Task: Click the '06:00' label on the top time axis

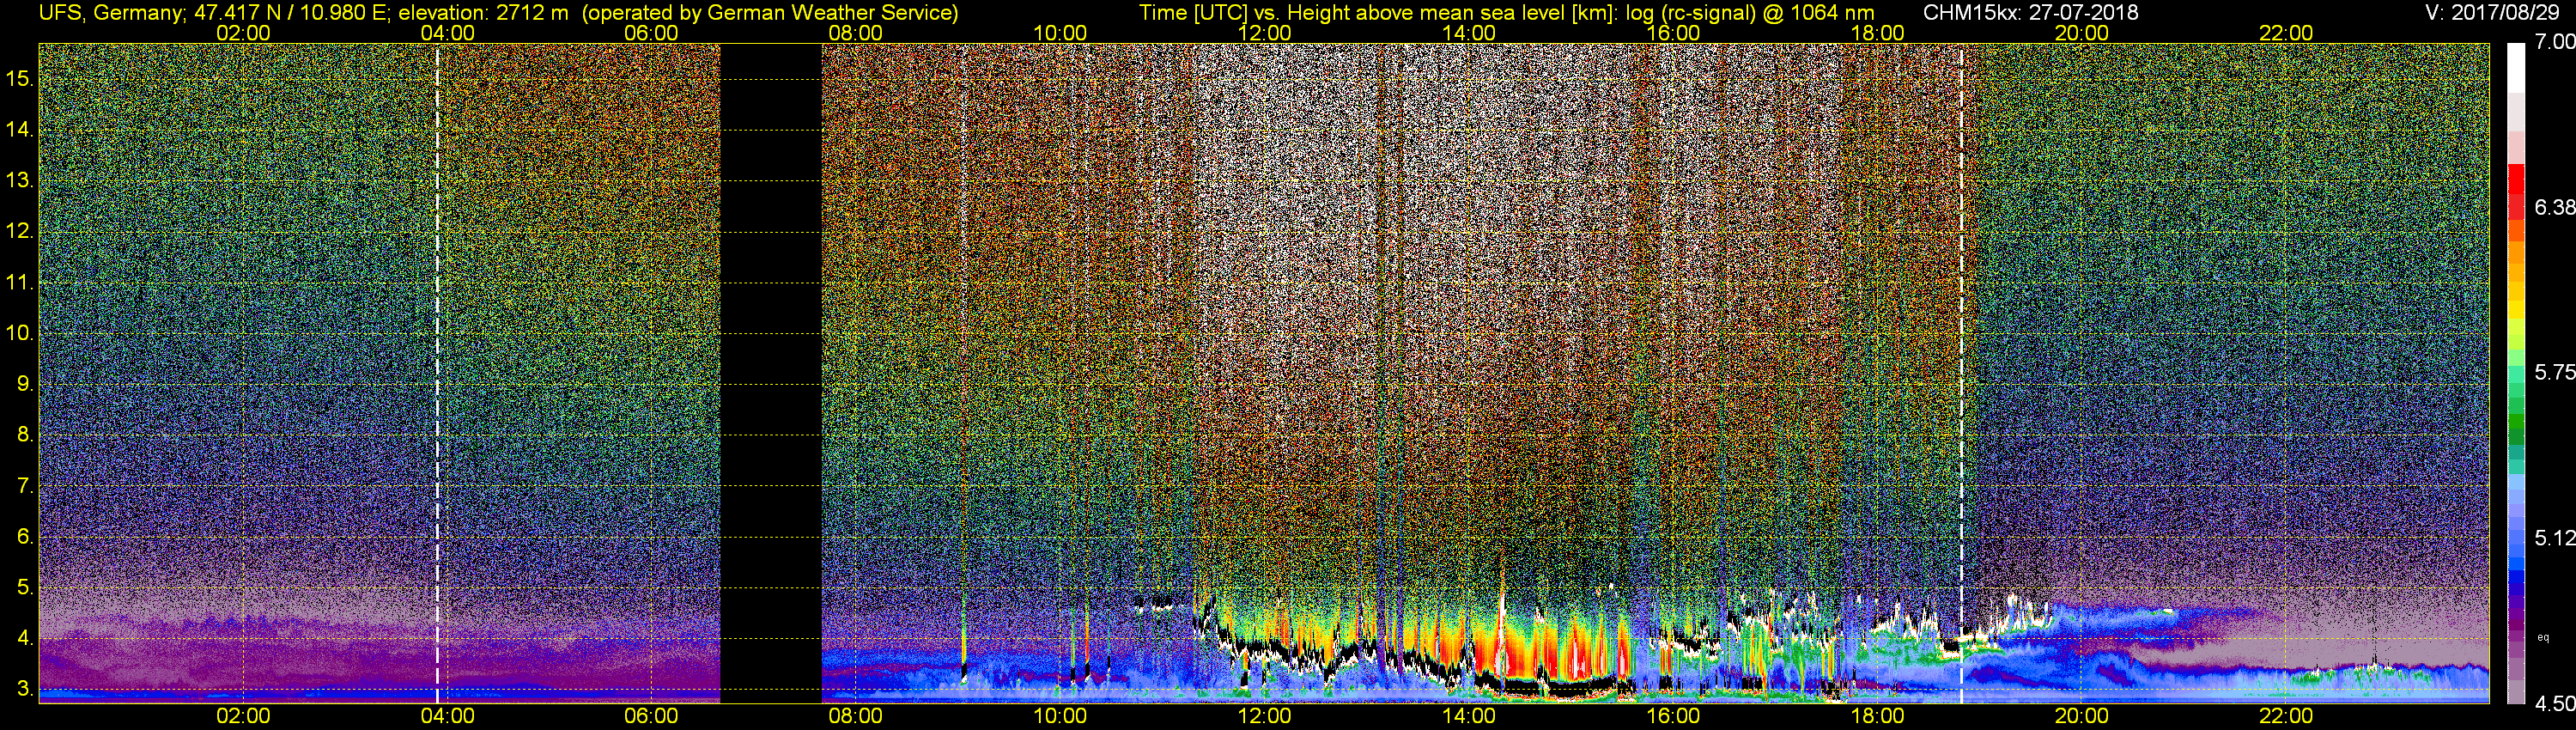Action: (x=651, y=33)
